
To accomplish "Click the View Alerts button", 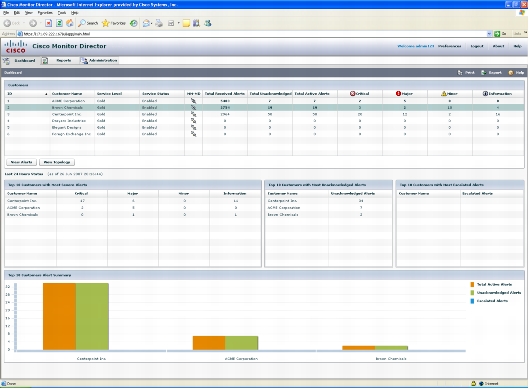I will point(21,162).
